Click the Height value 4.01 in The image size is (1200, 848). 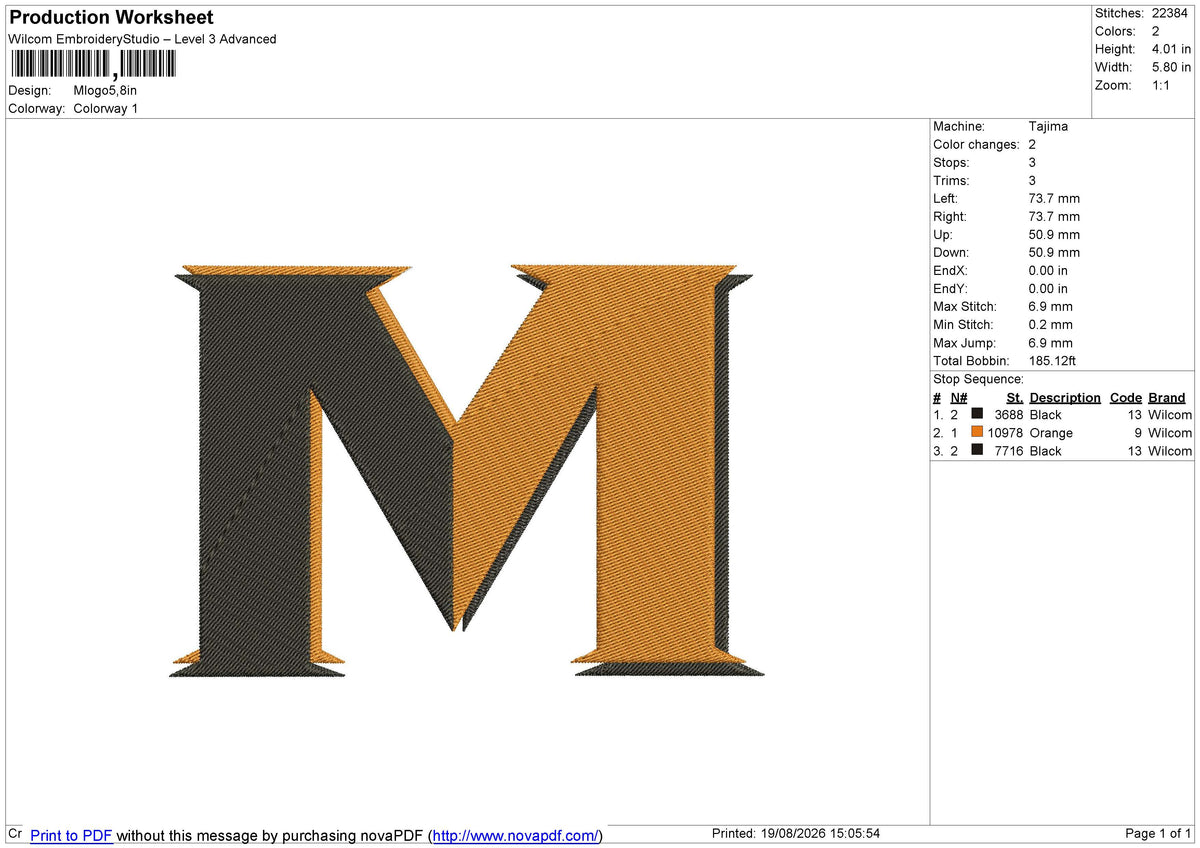[1172, 49]
